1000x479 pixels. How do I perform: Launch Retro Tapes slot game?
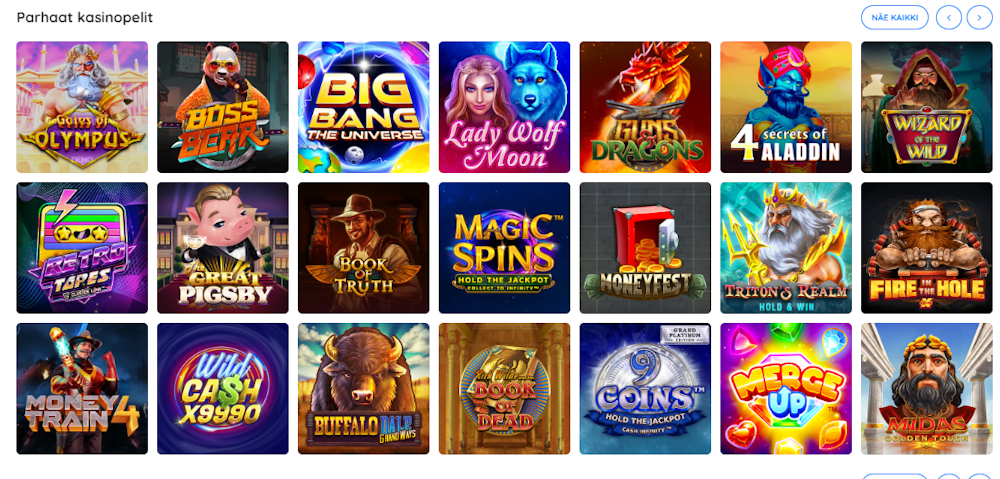pyautogui.click(x=82, y=248)
